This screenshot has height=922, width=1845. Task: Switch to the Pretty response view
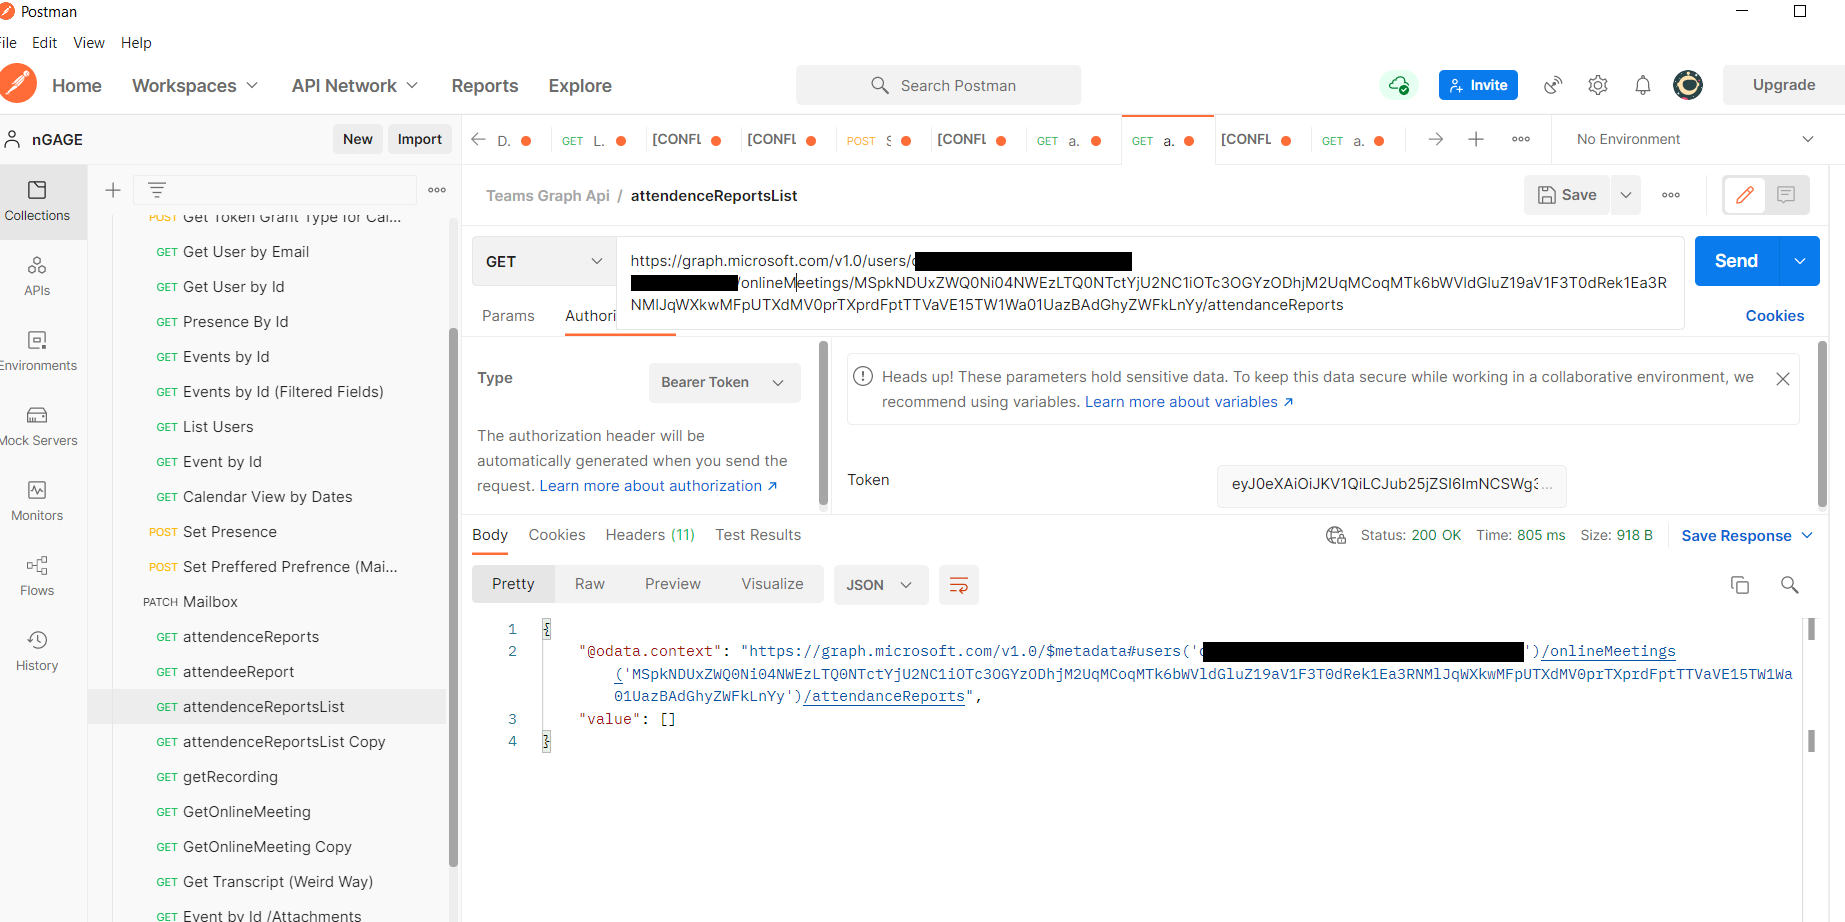click(x=513, y=583)
